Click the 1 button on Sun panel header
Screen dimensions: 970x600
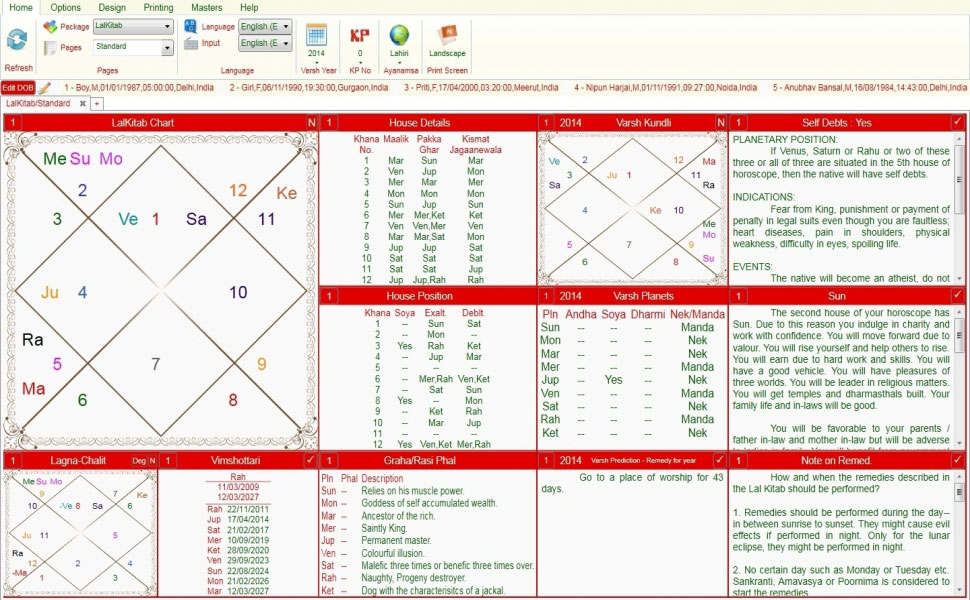pos(738,296)
